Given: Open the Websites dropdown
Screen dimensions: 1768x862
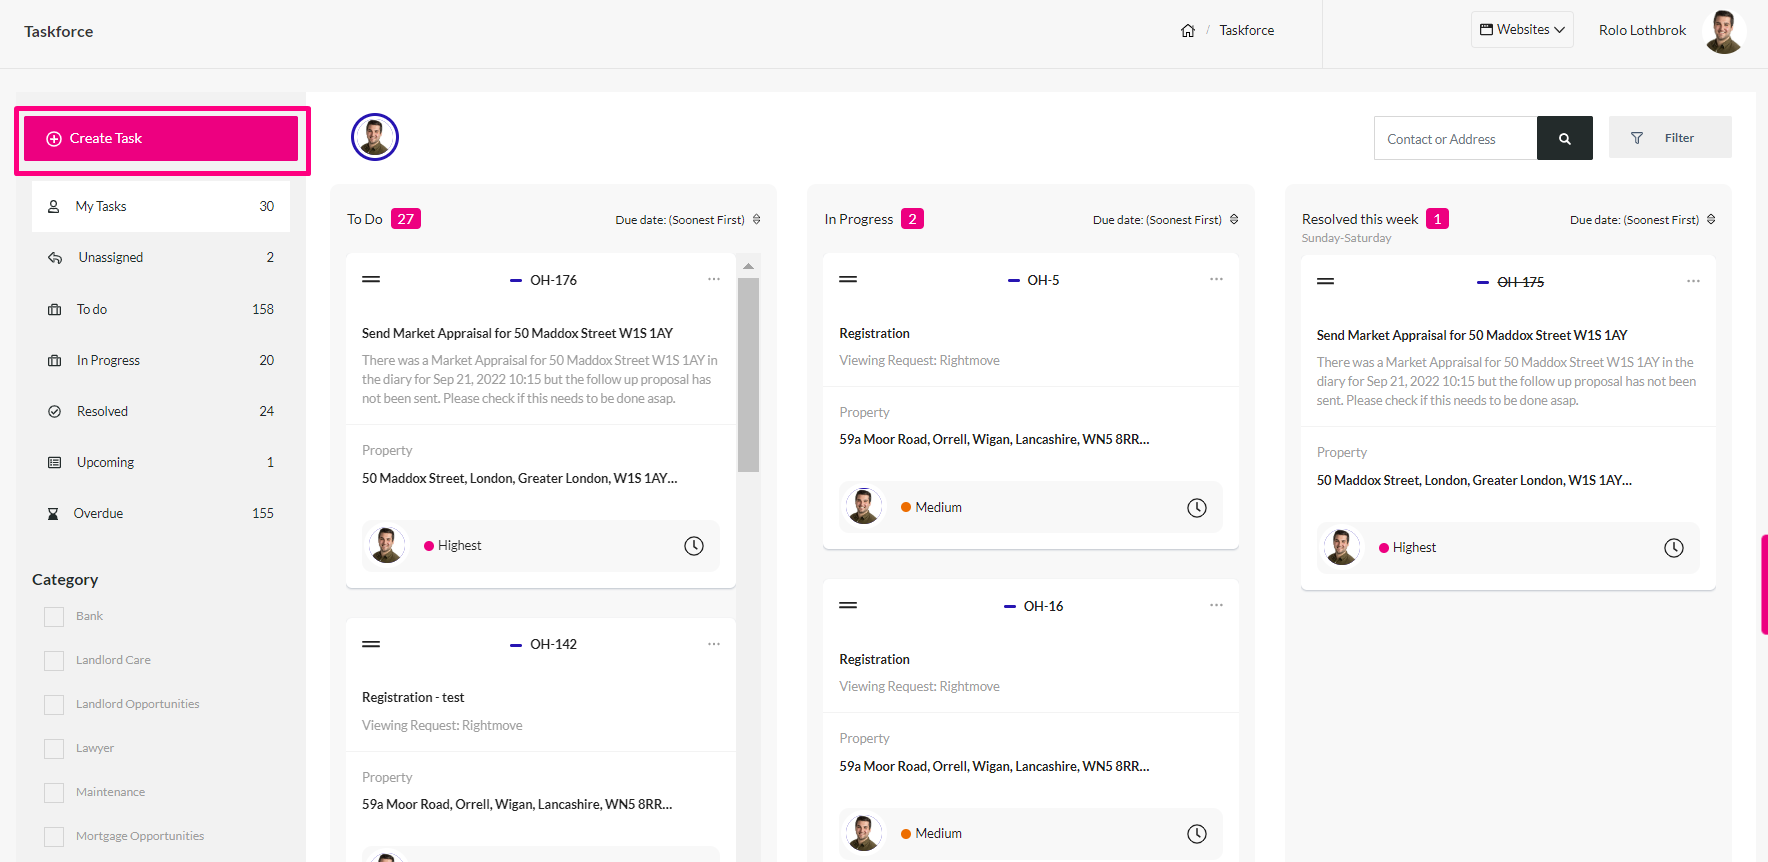Looking at the screenshot, I should tap(1522, 30).
